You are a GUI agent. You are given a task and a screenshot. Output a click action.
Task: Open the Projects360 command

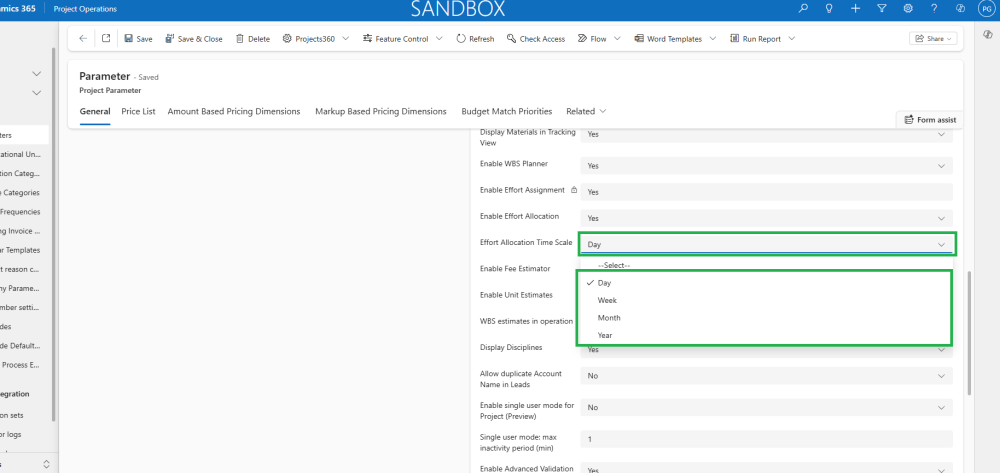309,39
